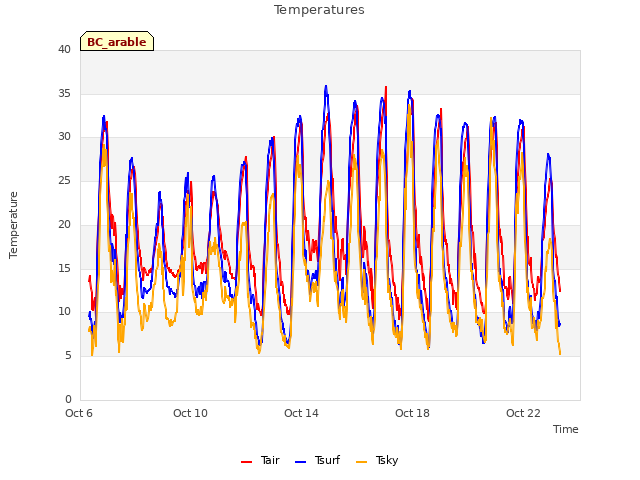Viewport: 640px width, 480px height.
Task: Toggle the Tsurf series in the legend
Action: click(x=317, y=460)
